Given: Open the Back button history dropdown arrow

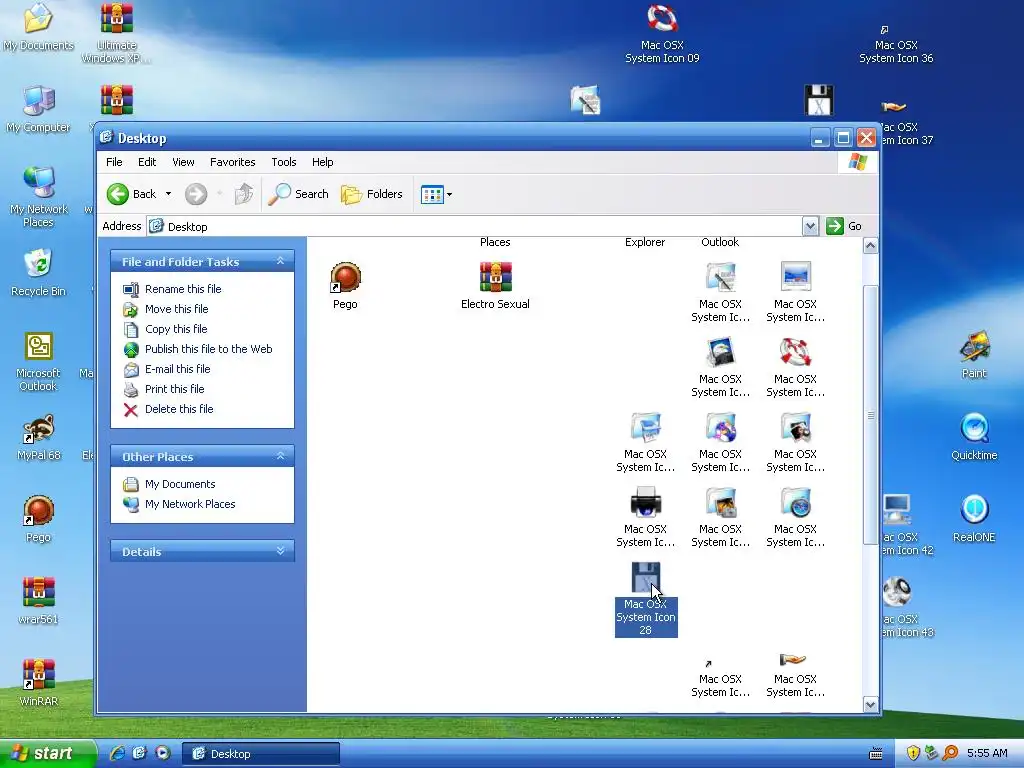Looking at the screenshot, I should (168, 194).
